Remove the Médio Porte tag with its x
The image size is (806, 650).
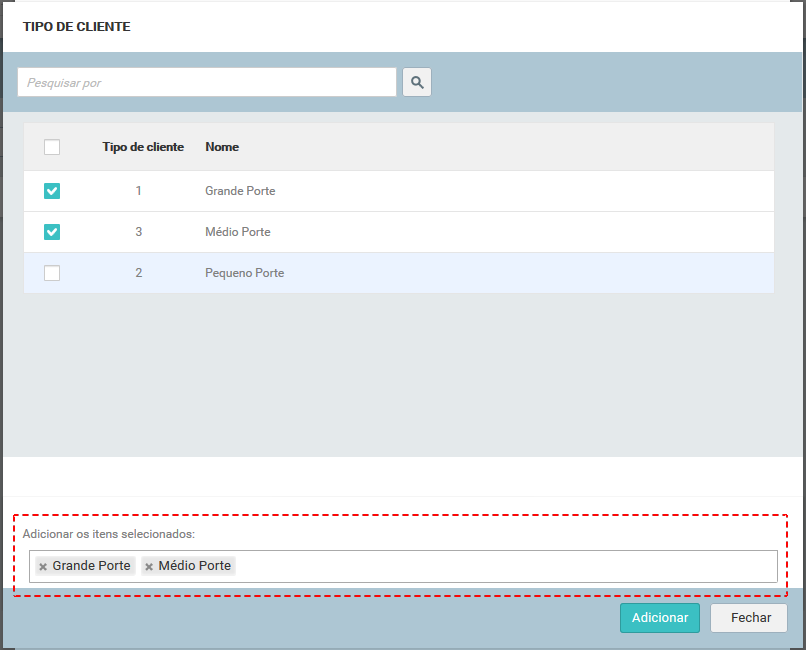click(149, 567)
